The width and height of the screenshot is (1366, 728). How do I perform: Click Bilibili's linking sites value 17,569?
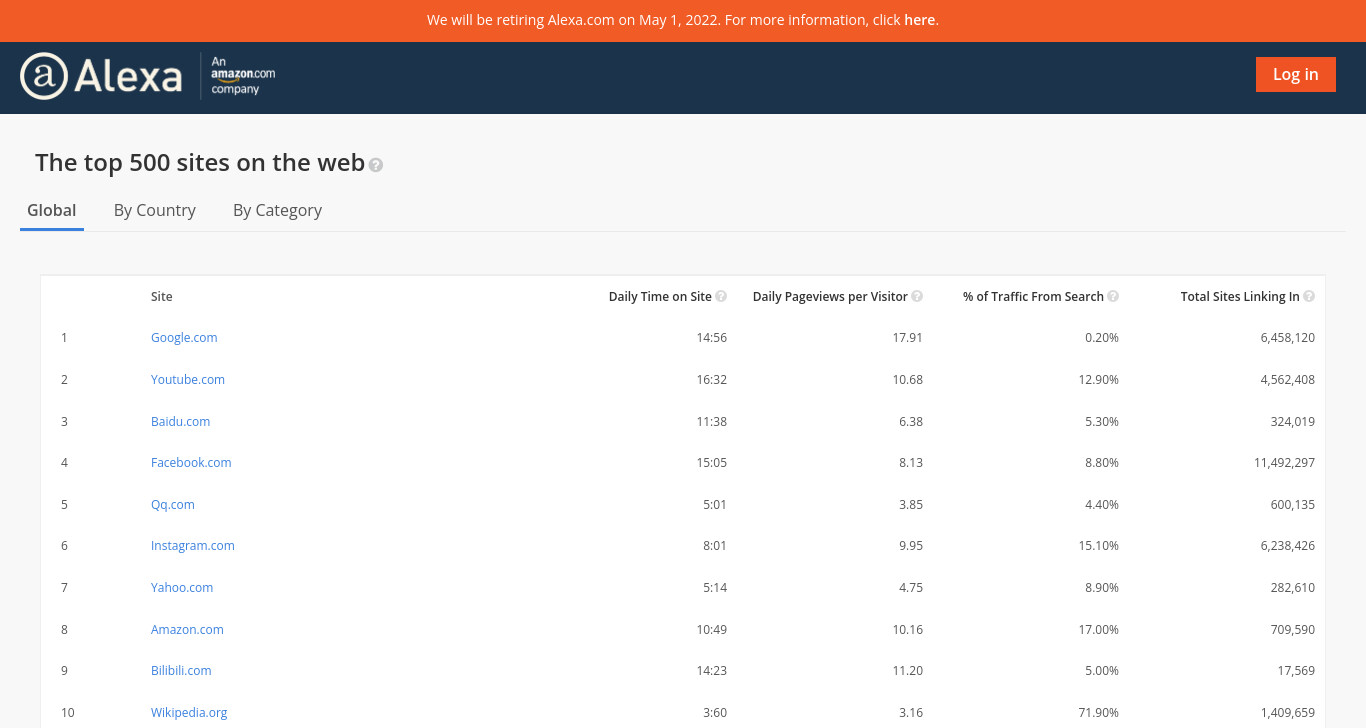(x=1296, y=671)
